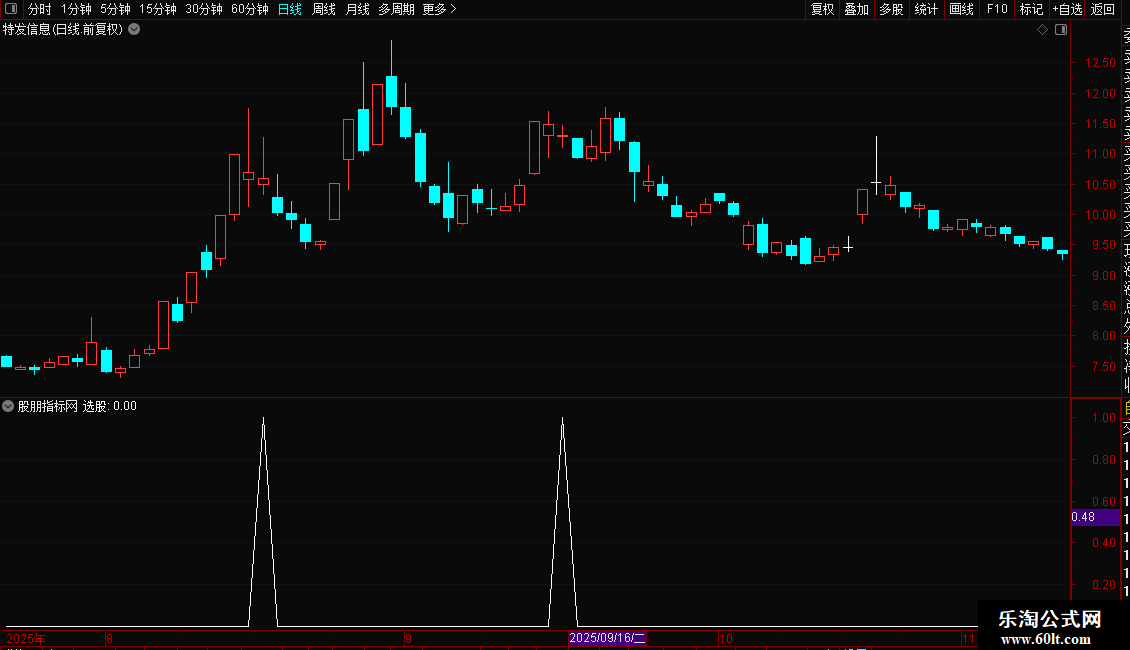
Task: Switch to 月线 monthly chart
Action: [357, 9]
